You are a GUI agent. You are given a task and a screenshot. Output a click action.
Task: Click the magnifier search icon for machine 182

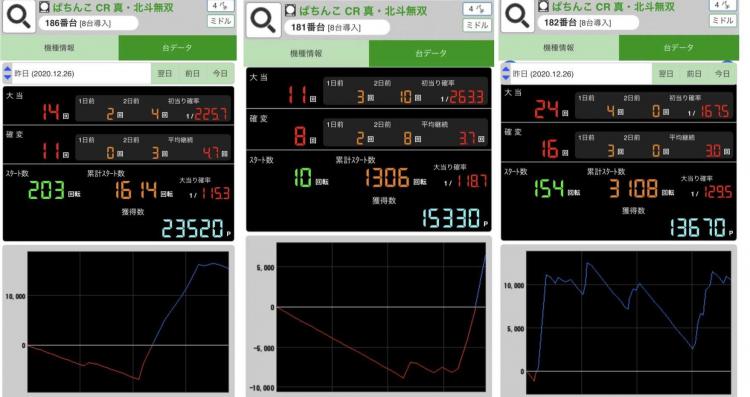click(518, 16)
